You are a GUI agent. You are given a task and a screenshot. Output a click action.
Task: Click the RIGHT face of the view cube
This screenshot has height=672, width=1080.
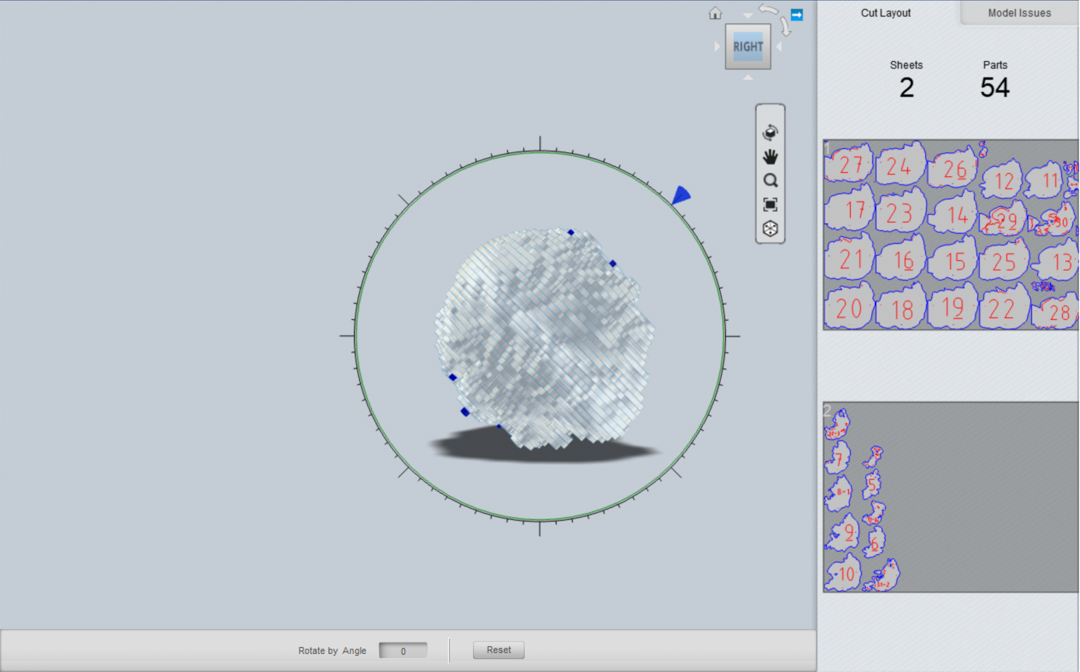coord(748,47)
